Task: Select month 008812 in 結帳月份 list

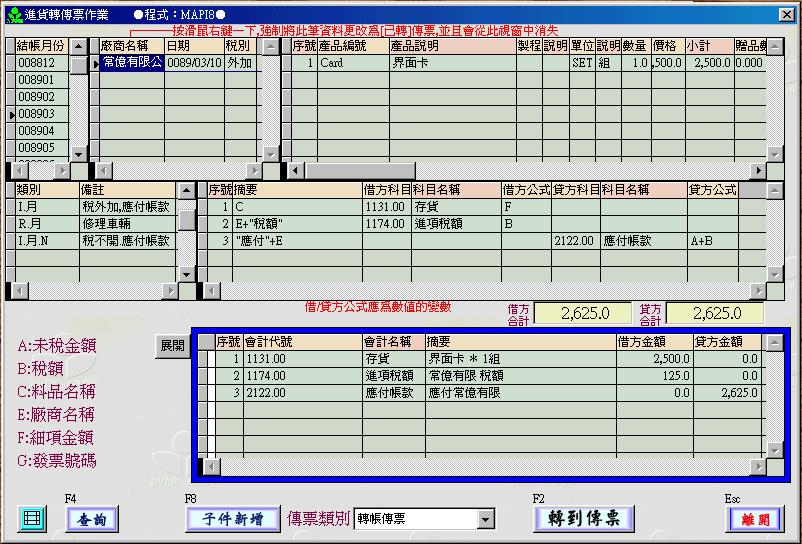Action: click(x=42, y=63)
